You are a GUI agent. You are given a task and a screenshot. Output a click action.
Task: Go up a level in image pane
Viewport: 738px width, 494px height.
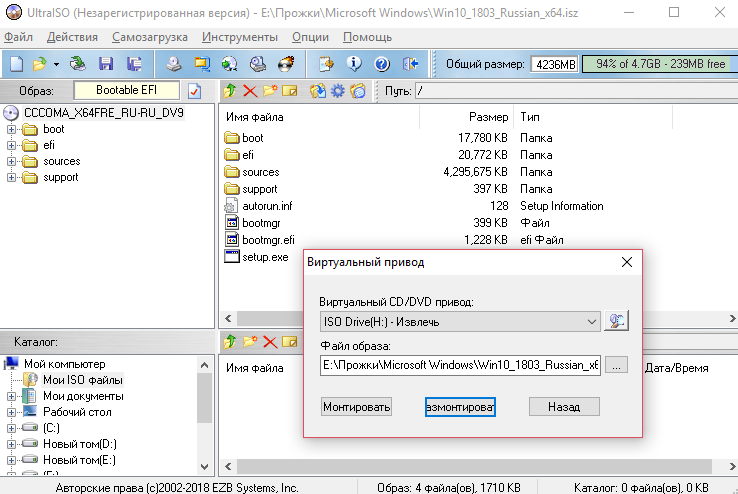[x=230, y=91]
